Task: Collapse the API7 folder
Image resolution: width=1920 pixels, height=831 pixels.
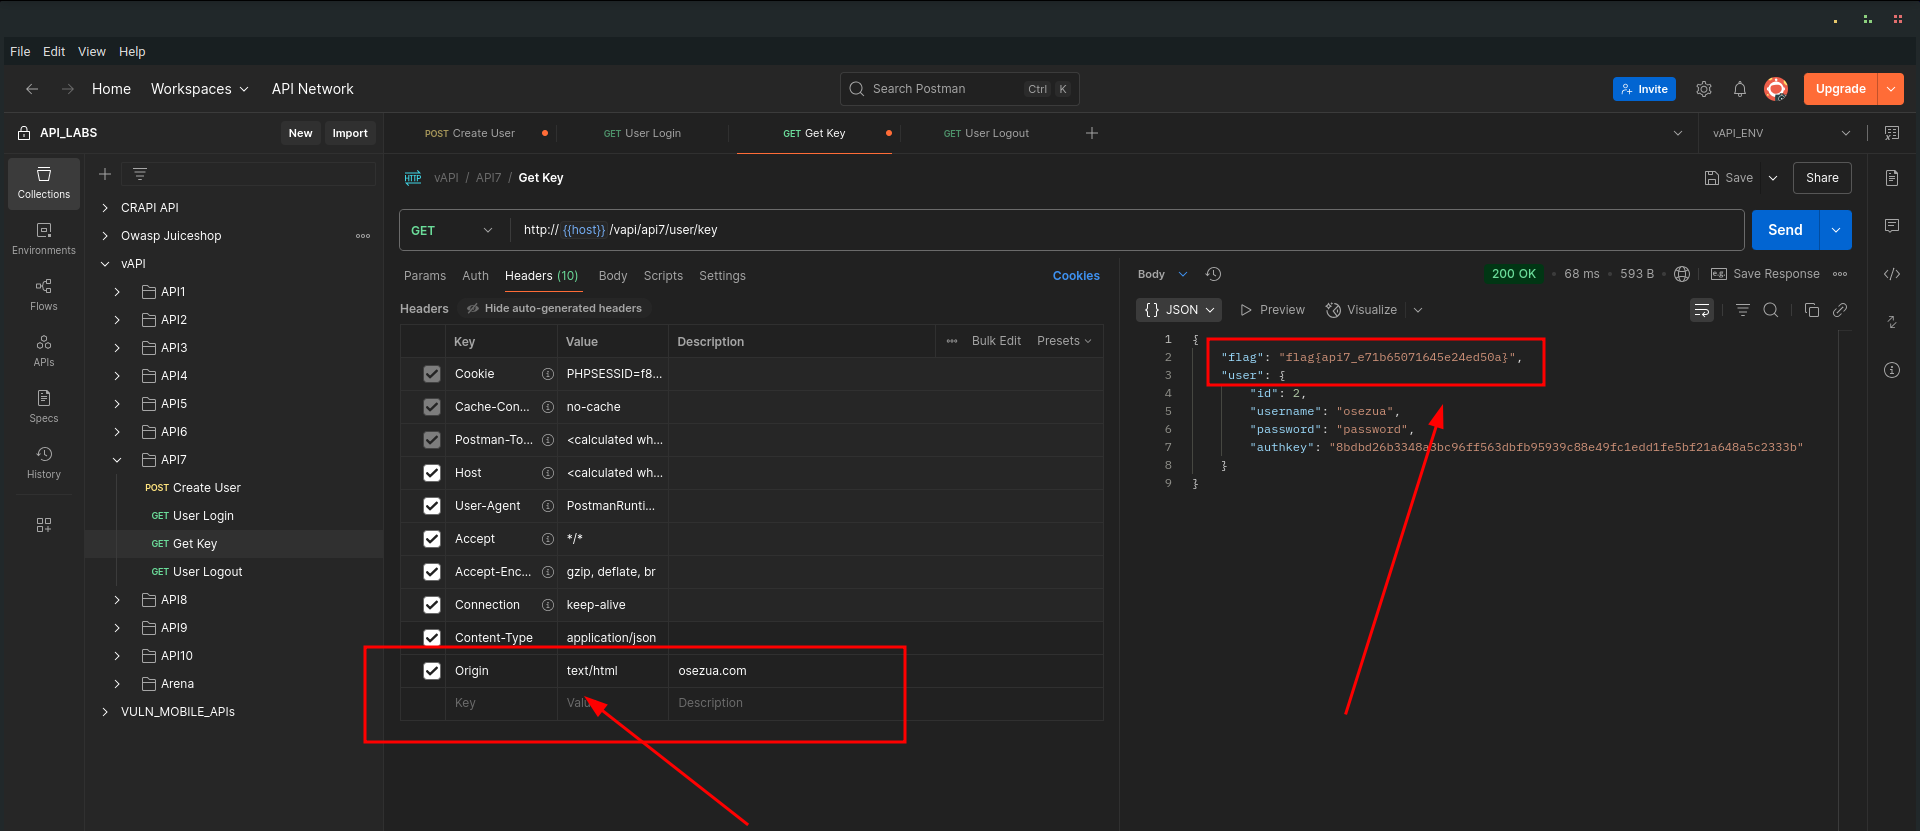Action: click(117, 460)
